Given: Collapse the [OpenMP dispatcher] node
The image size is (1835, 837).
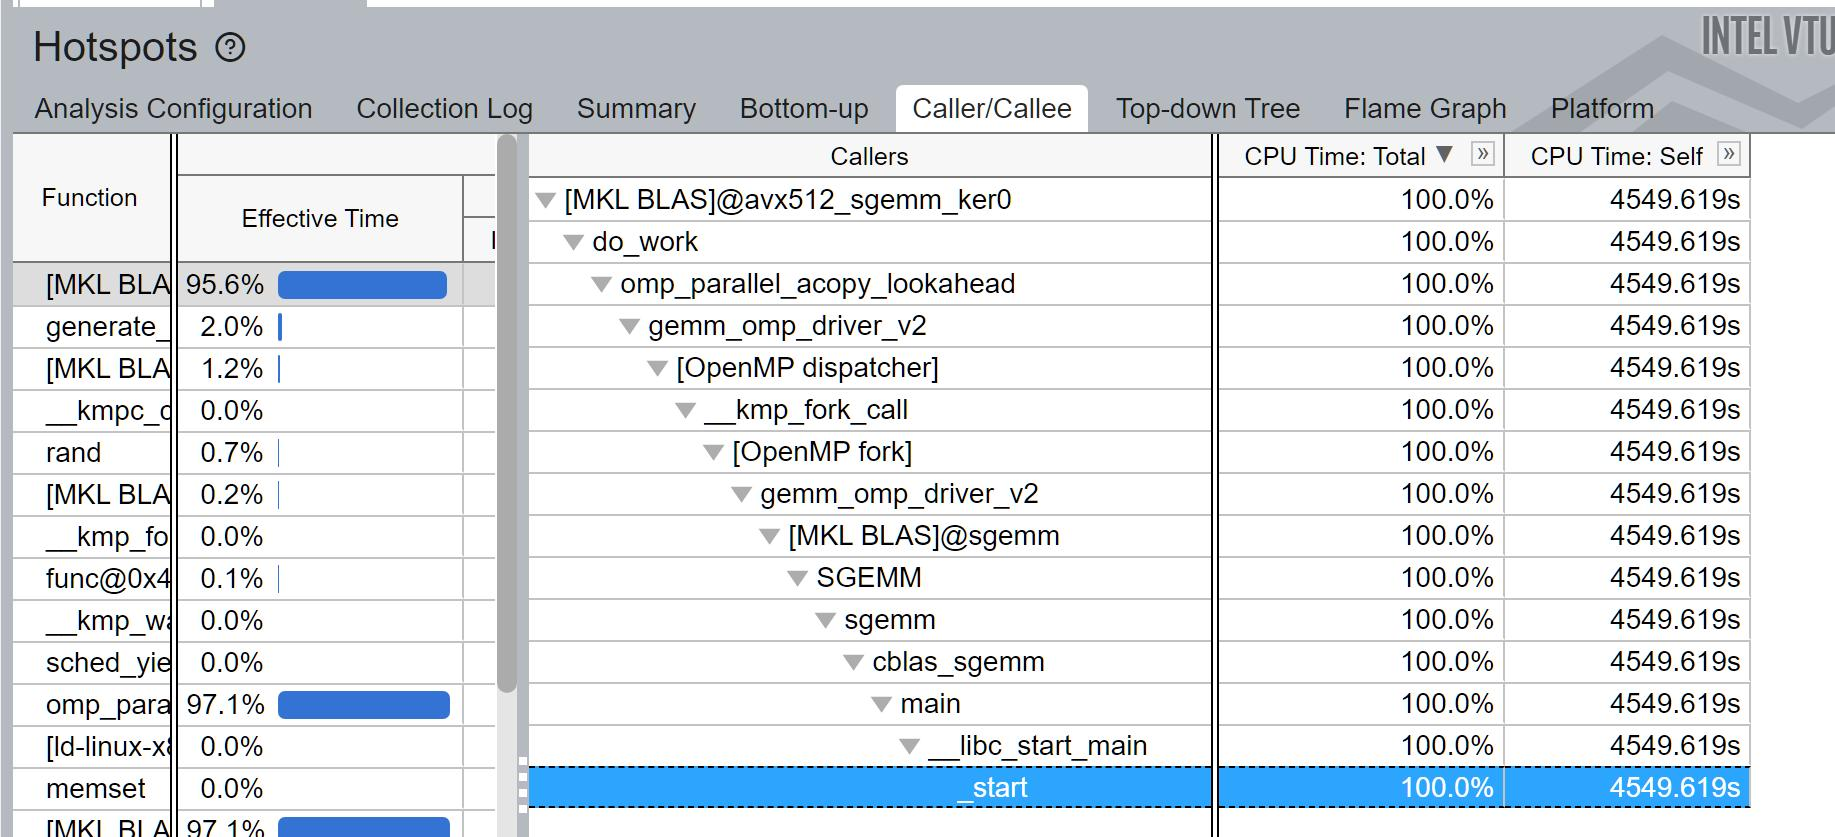Looking at the screenshot, I should [657, 368].
